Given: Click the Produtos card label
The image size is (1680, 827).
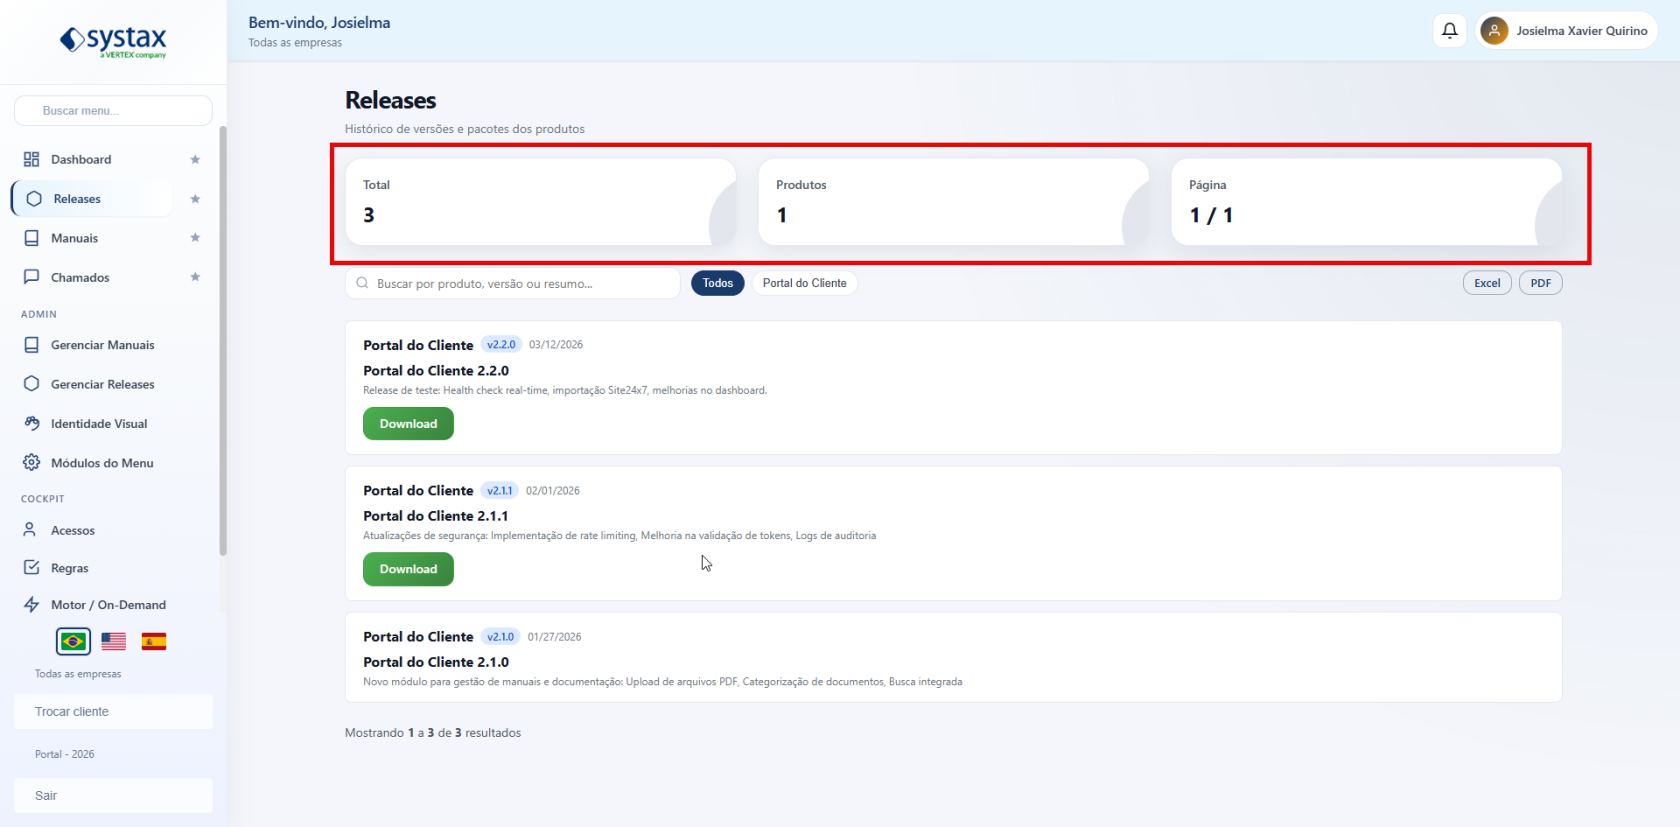Looking at the screenshot, I should [x=801, y=185].
